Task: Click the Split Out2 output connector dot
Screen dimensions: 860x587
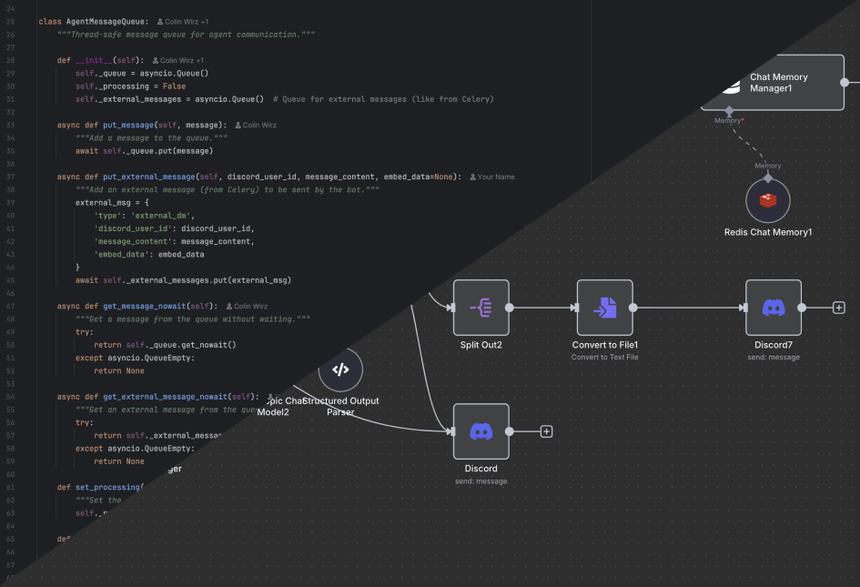Action: (509, 308)
